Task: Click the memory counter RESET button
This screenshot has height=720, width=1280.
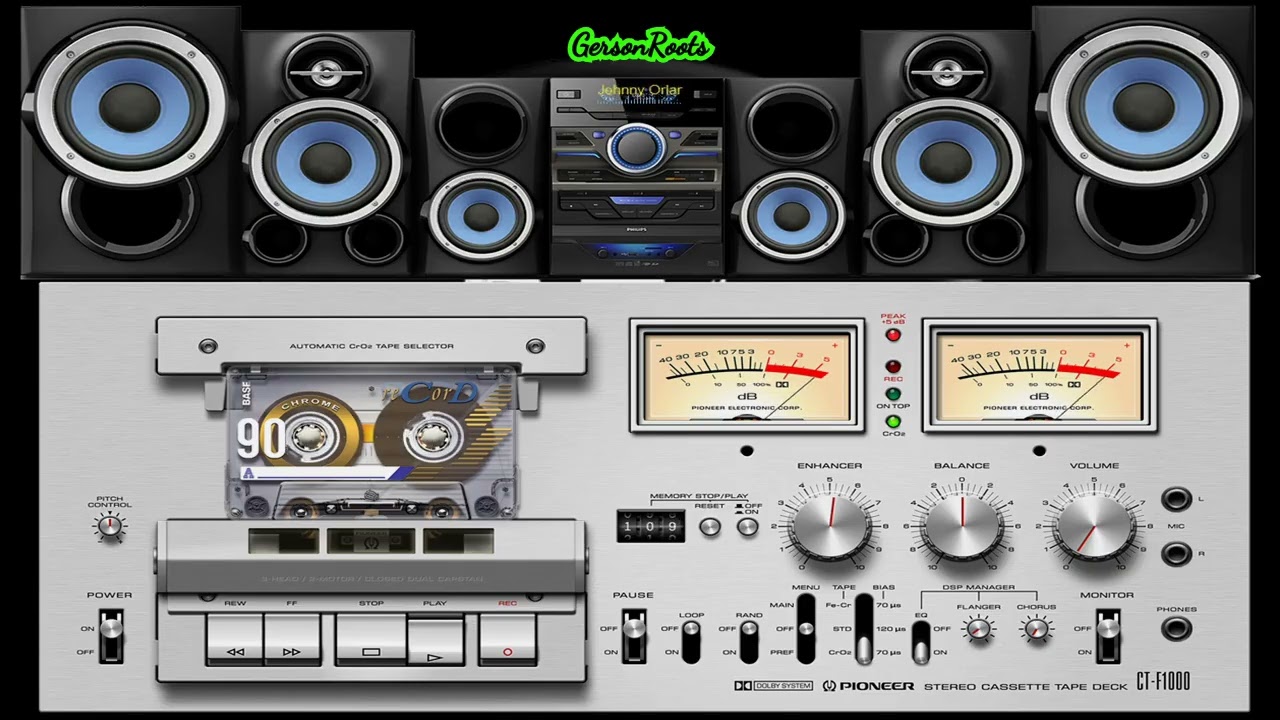Action: 709,526
